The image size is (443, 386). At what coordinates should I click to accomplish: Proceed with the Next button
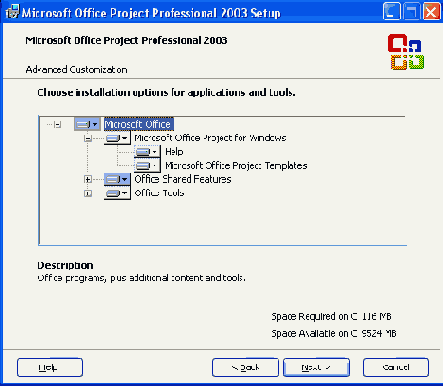(316, 367)
